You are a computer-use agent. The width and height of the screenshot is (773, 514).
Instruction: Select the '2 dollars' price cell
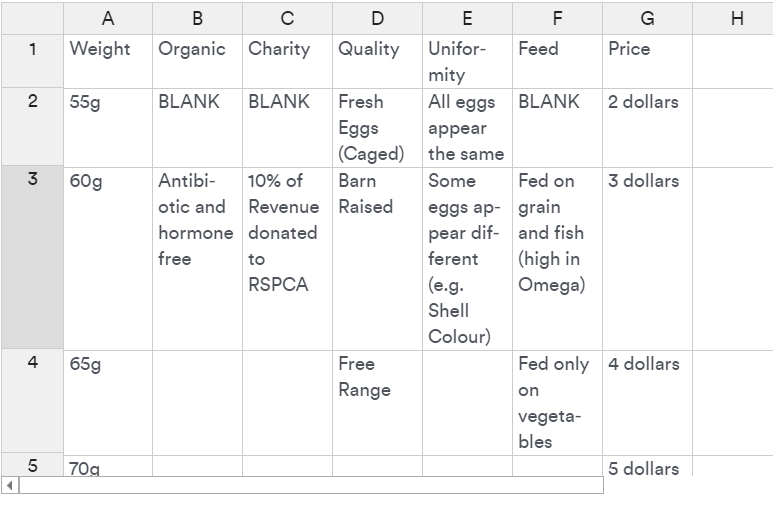coord(647,127)
